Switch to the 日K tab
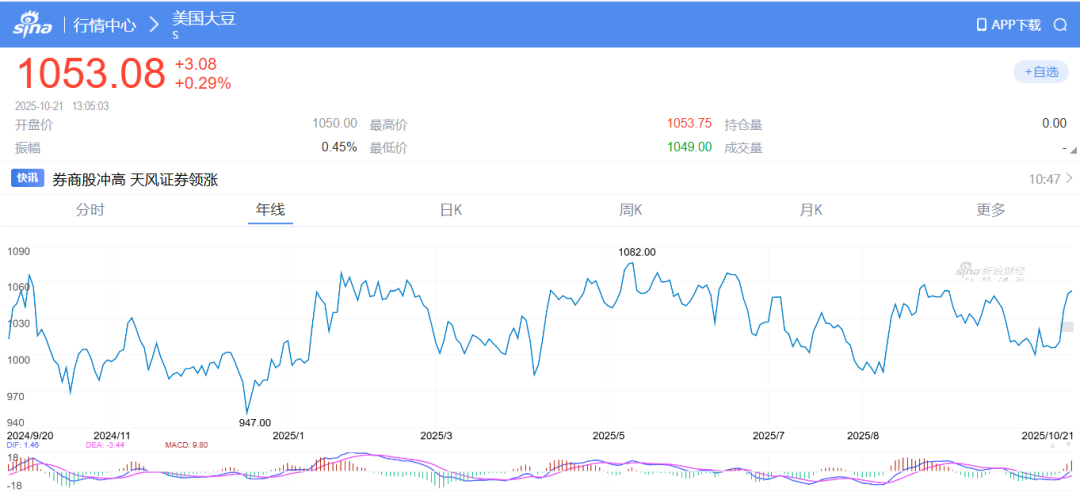This screenshot has width=1080, height=492. click(x=451, y=210)
